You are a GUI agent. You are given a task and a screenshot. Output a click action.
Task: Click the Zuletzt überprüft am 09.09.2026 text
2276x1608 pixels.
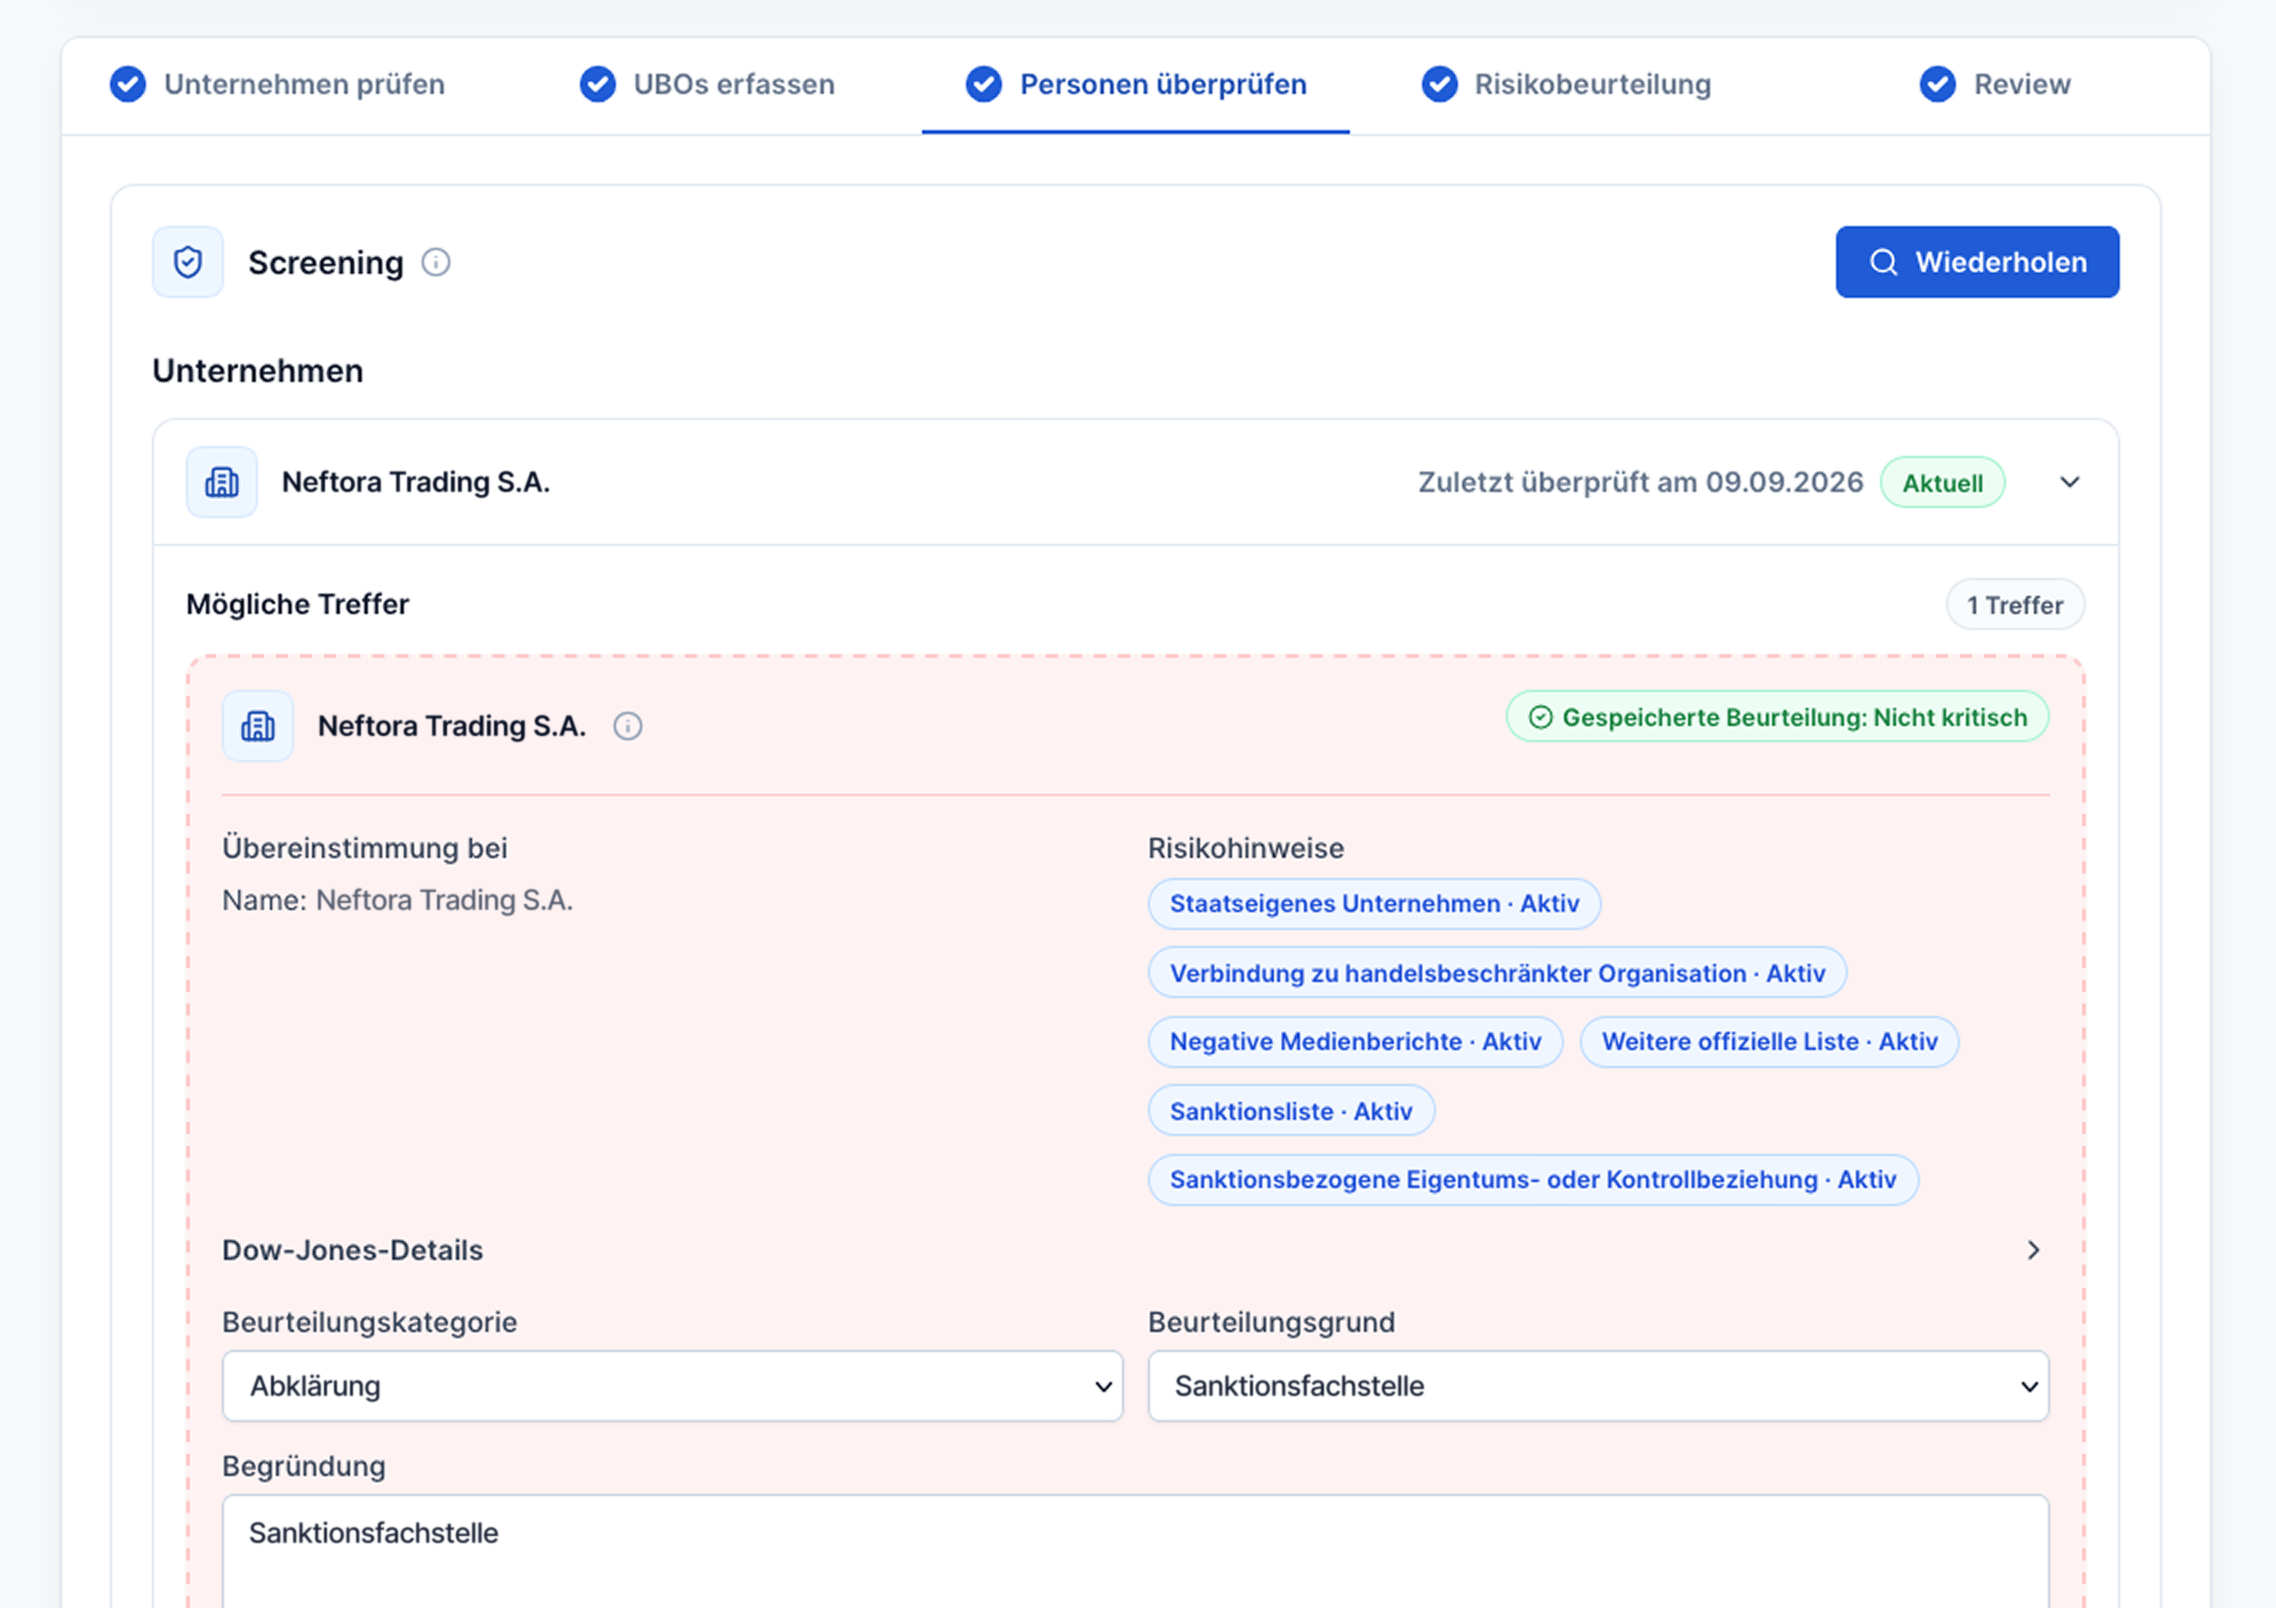[1640, 482]
